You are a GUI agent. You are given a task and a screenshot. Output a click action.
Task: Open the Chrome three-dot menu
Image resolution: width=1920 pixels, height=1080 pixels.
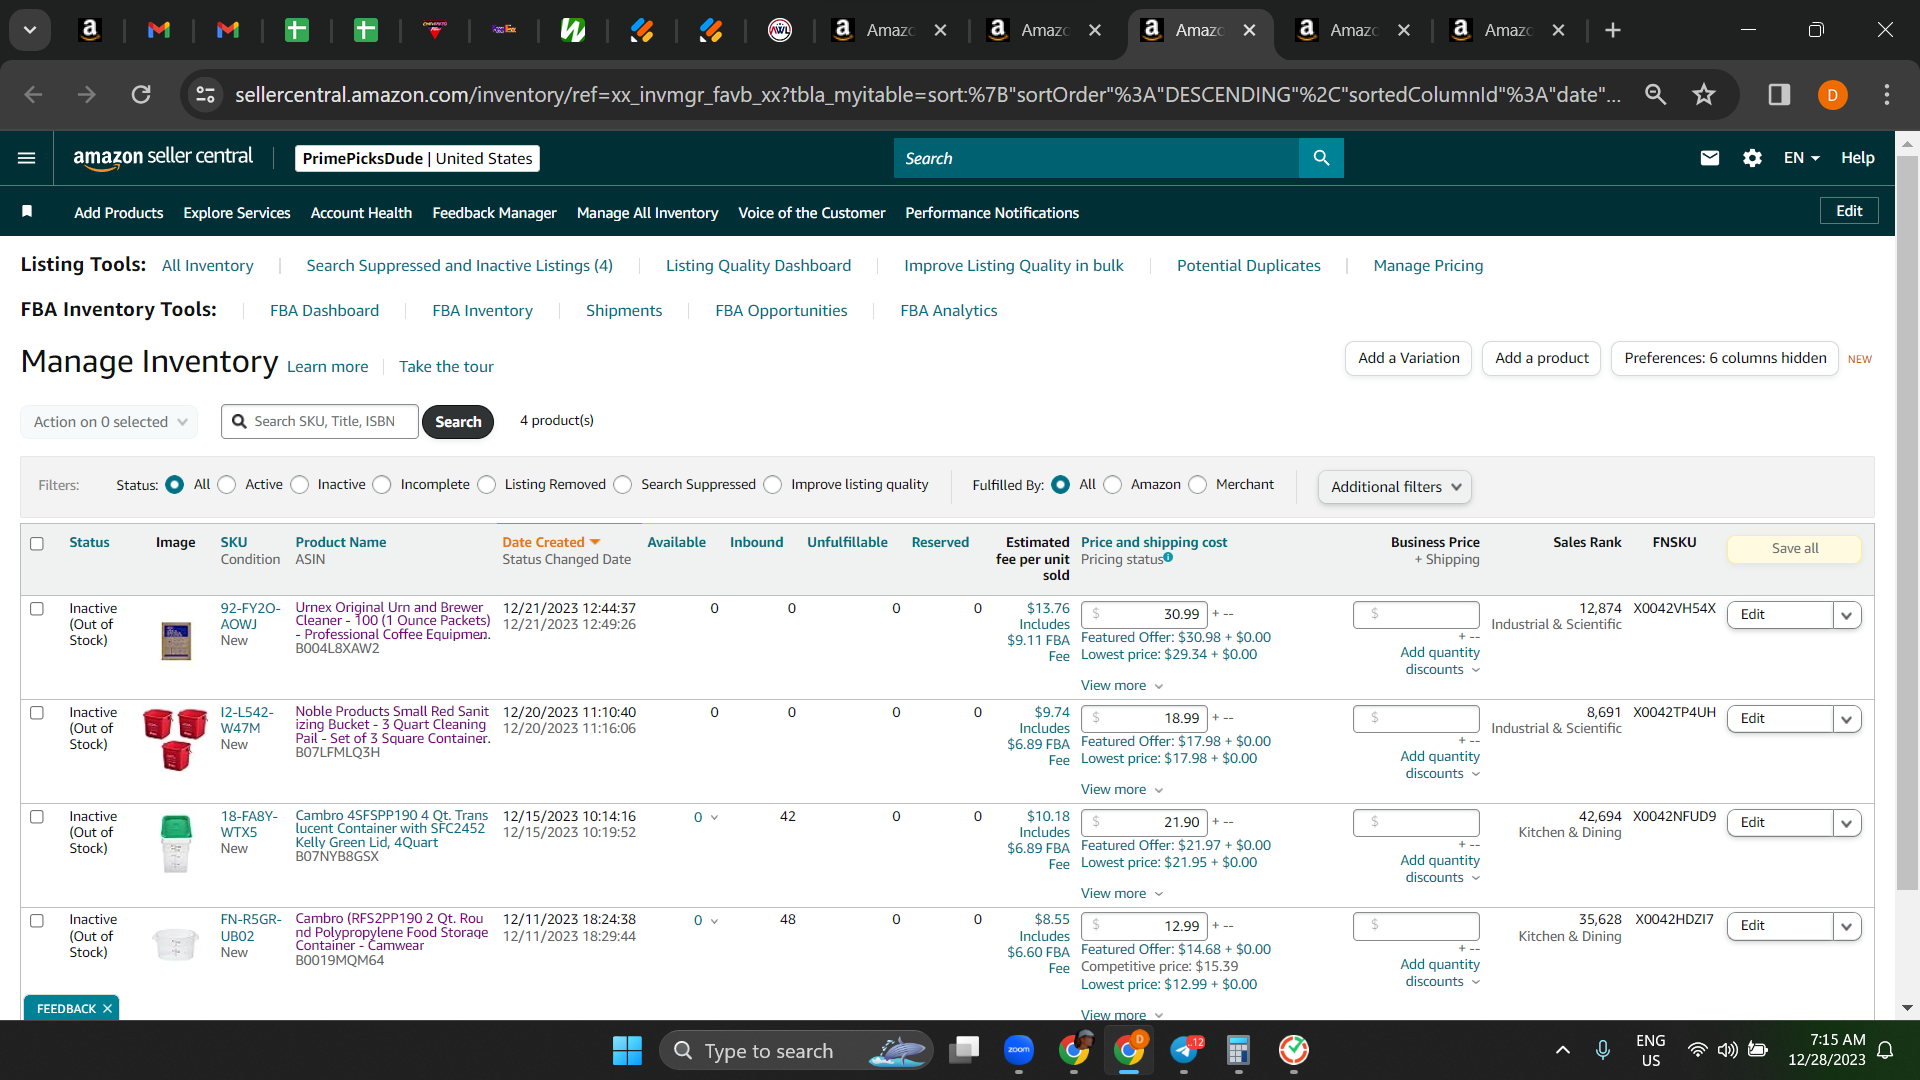[x=1887, y=95]
